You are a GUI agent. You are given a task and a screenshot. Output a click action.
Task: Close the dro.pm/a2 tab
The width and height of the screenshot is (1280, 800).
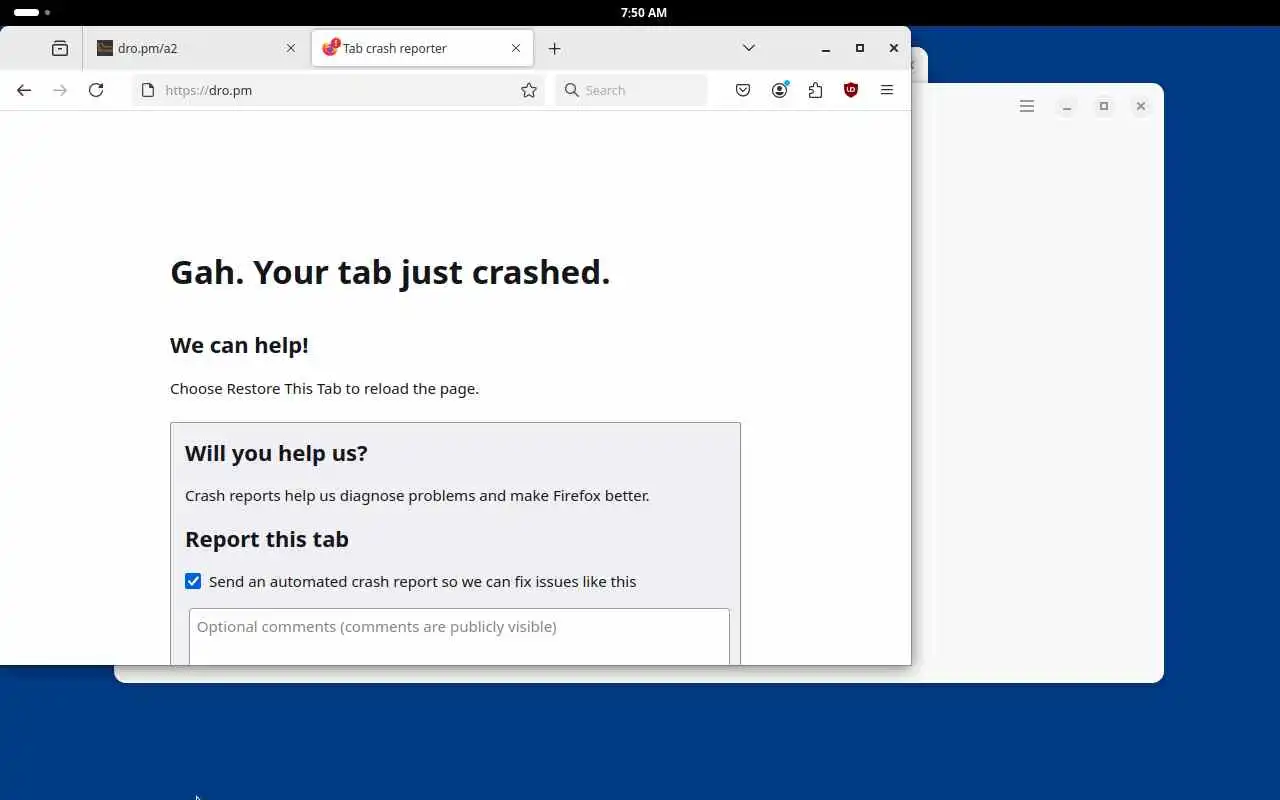pyautogui.click(x=291, y=48)
